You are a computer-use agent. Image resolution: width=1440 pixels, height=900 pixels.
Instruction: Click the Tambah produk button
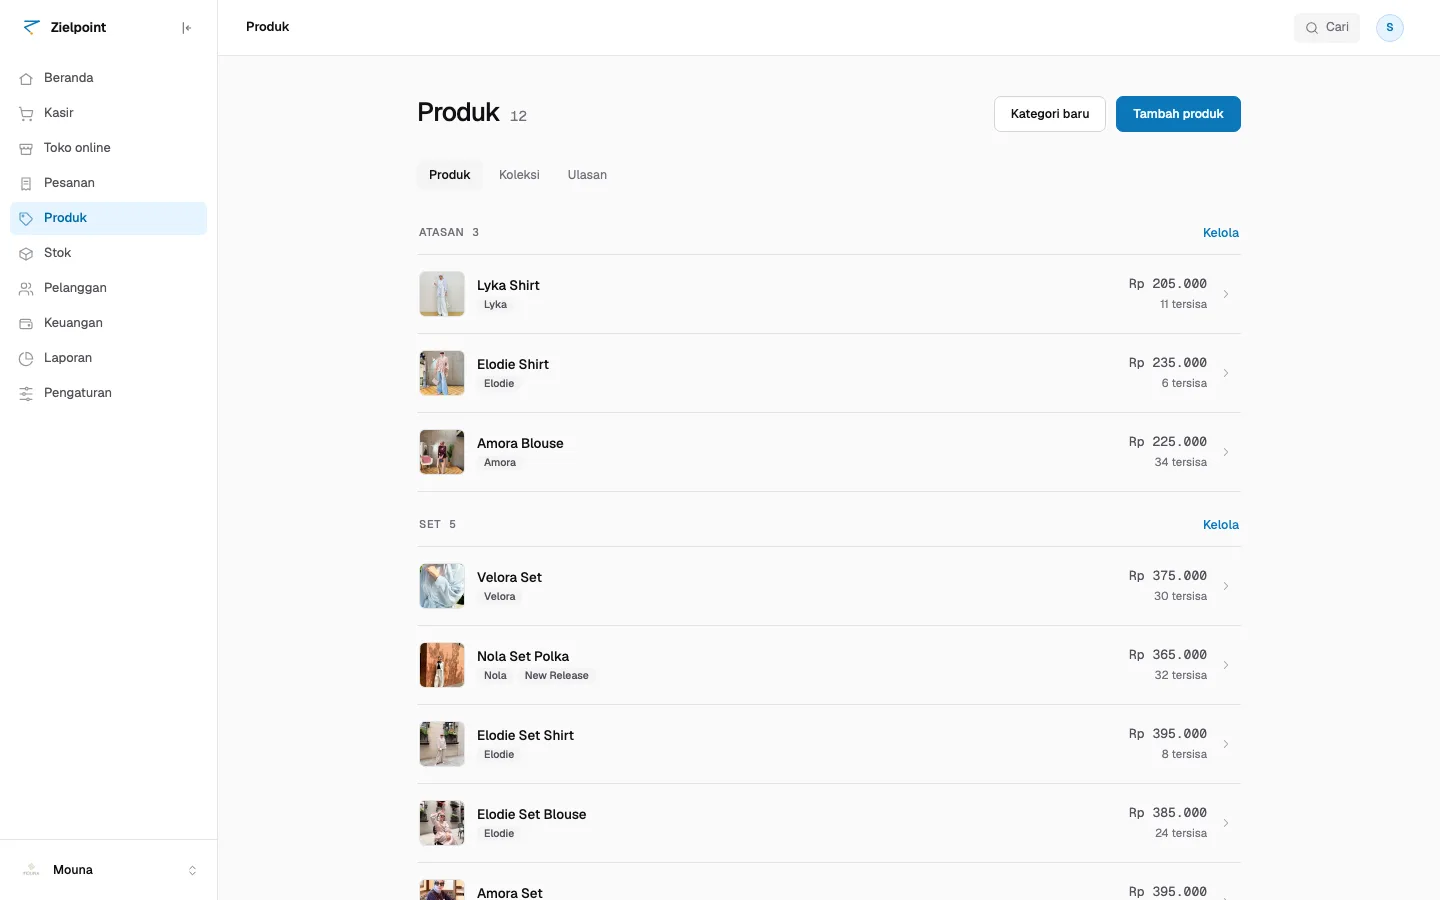pyautogui.click(x=1178, y=114)
